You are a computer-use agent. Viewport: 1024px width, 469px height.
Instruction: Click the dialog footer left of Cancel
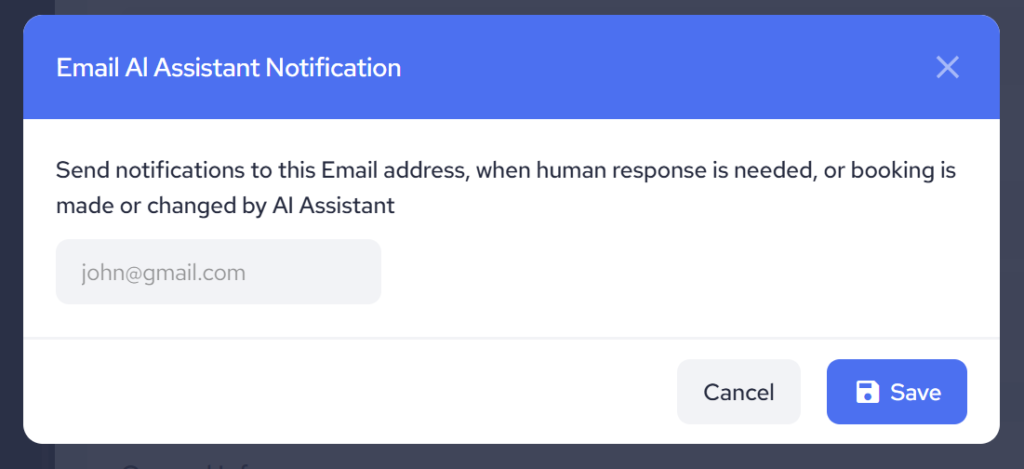350,392
